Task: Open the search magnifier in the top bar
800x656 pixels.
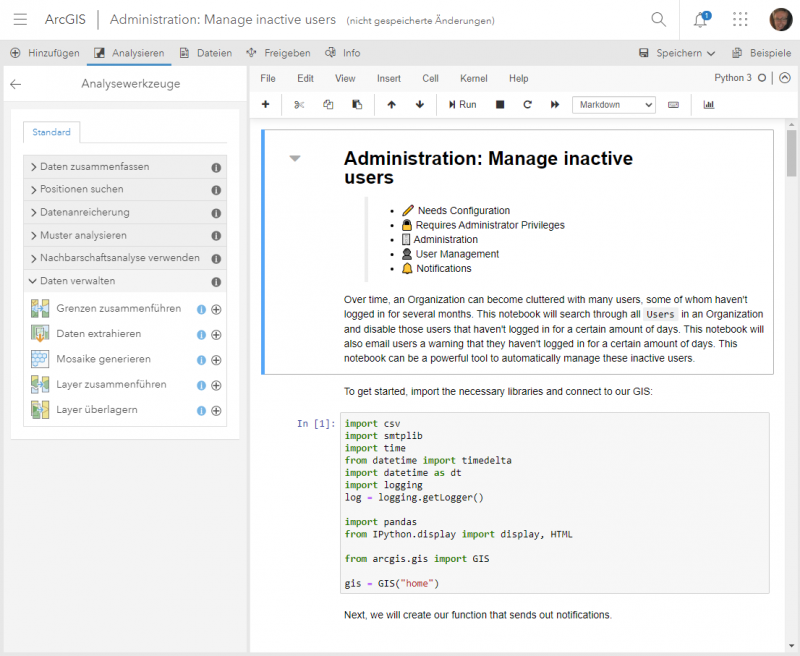Action: coord(658,19)
